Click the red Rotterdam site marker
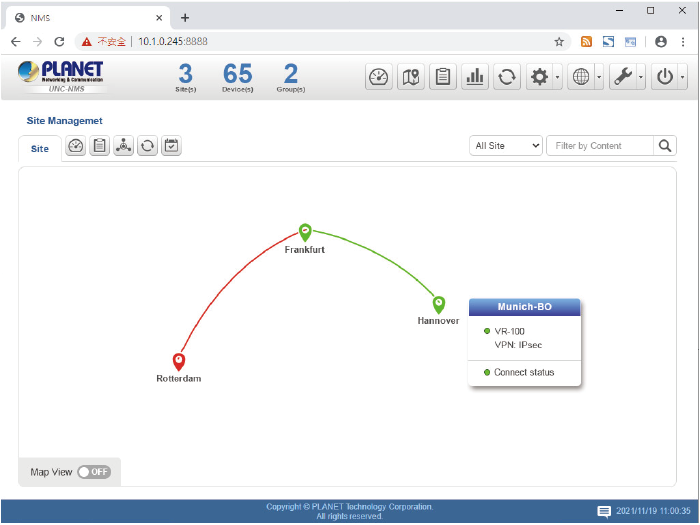 pyautogui.click(x=179, y=361)
